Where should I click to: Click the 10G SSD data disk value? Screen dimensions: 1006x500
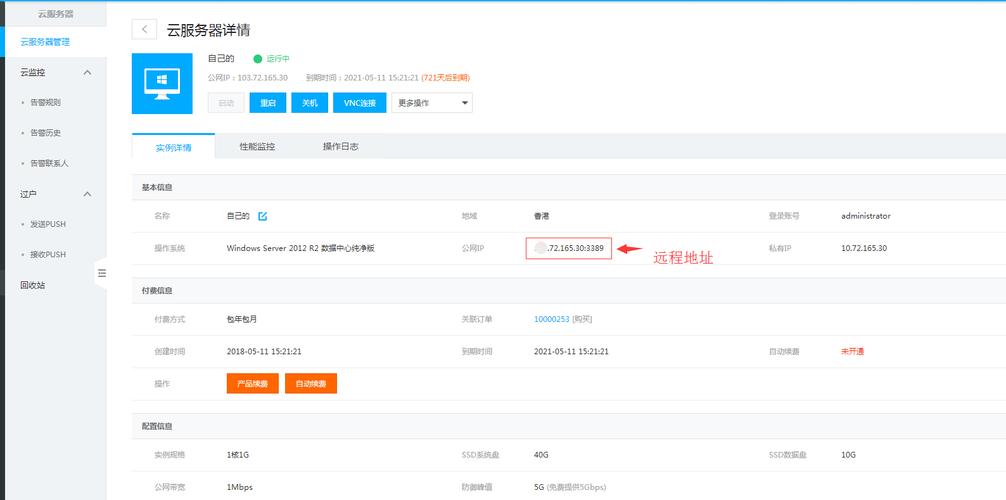click(x=848, y=455)
